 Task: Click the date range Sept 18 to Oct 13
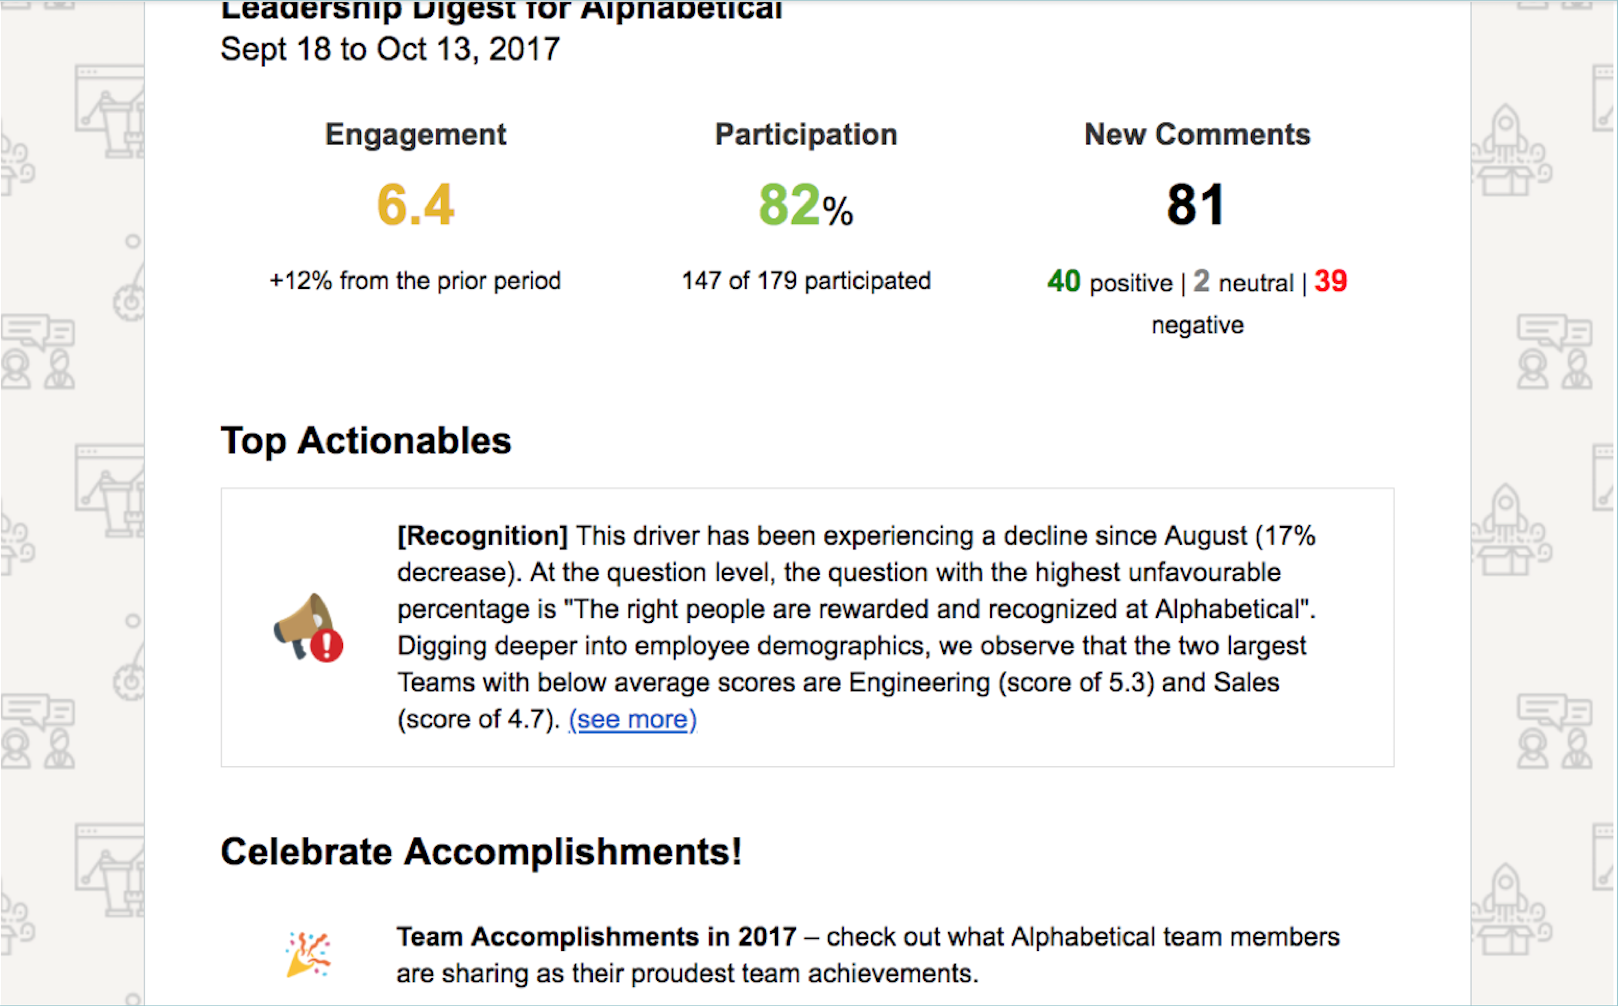390,49
